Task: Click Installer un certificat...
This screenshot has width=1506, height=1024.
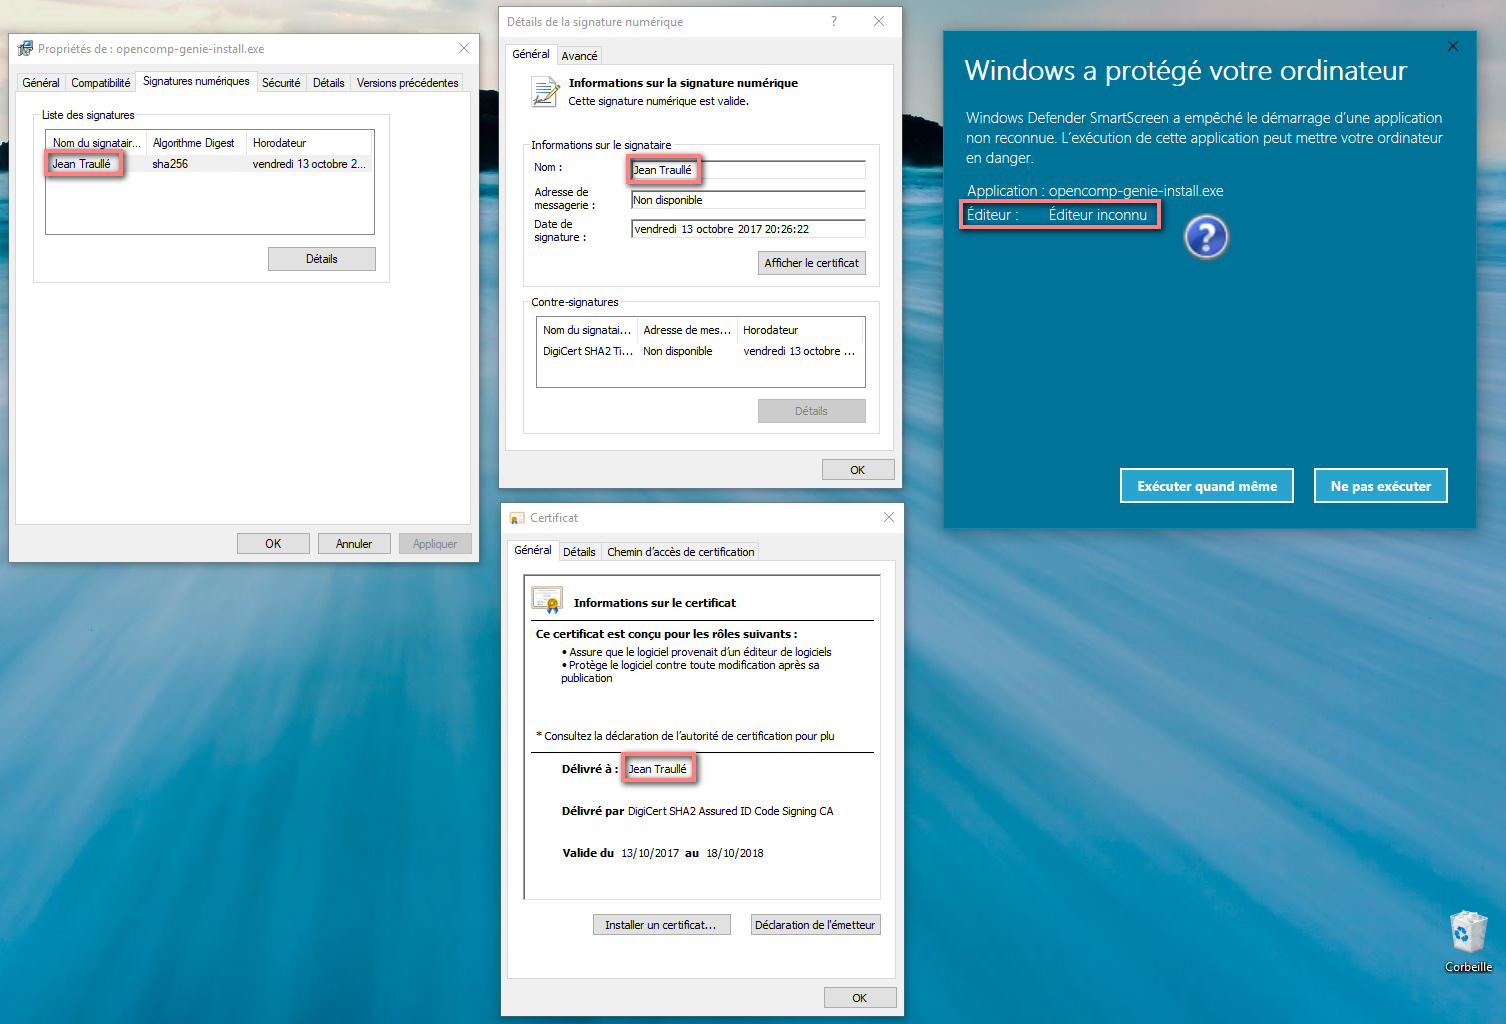Action: tap(661, 924)
